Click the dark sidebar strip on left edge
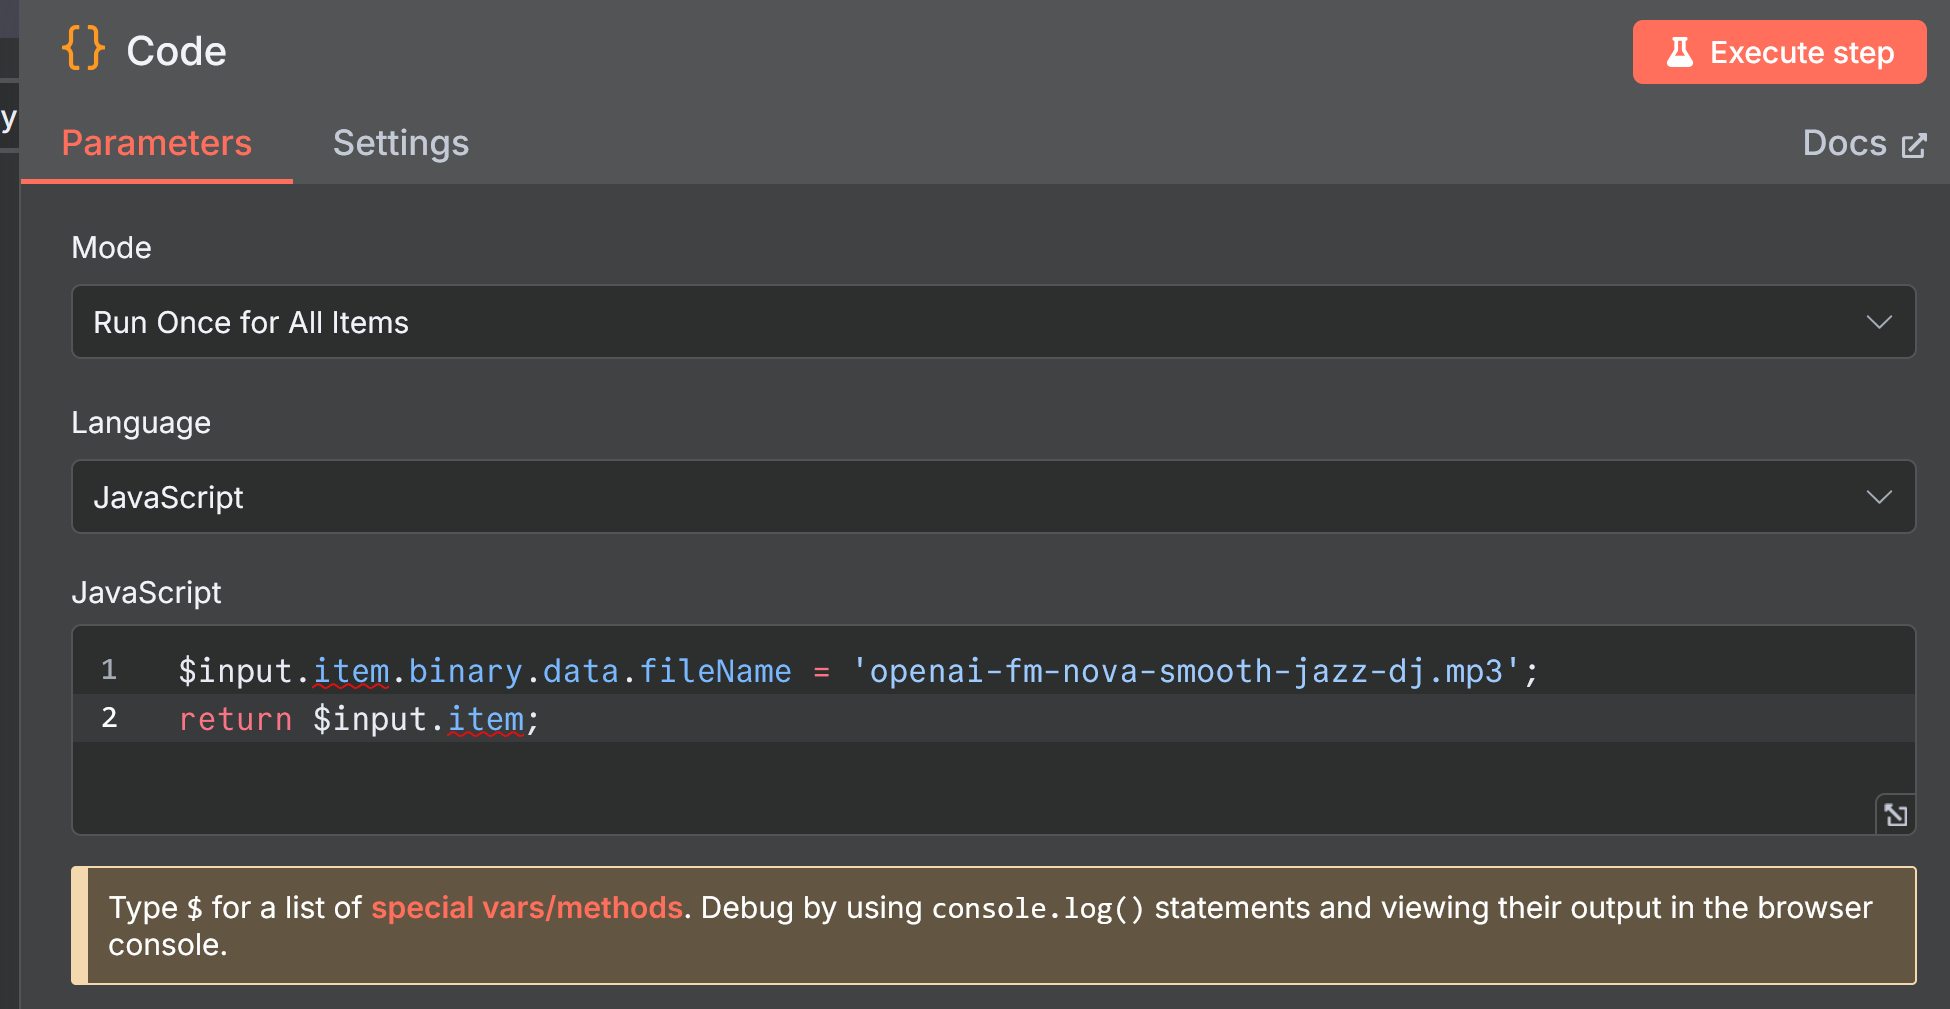This screenshot has height=1009, width=1950. pyautogui.click(x=10, y=500)
